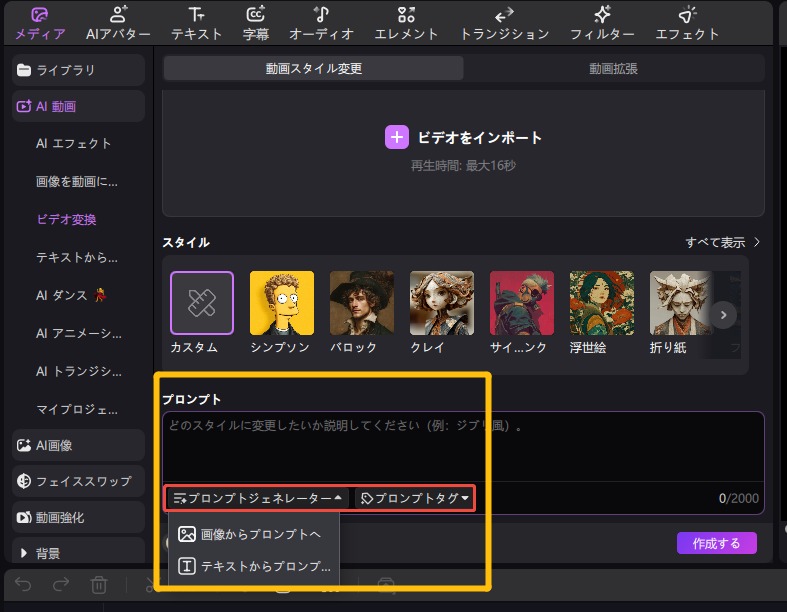Choose 画像からプロンプトへ from menu
Image resolution: width=787 pixels, height=612 pixels.
[x=249, y=534]
